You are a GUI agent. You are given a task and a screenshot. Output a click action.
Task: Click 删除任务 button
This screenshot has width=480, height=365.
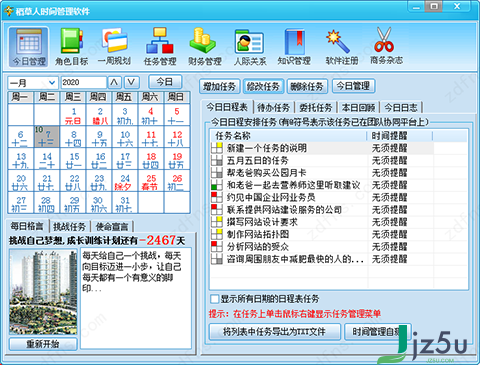307,87
